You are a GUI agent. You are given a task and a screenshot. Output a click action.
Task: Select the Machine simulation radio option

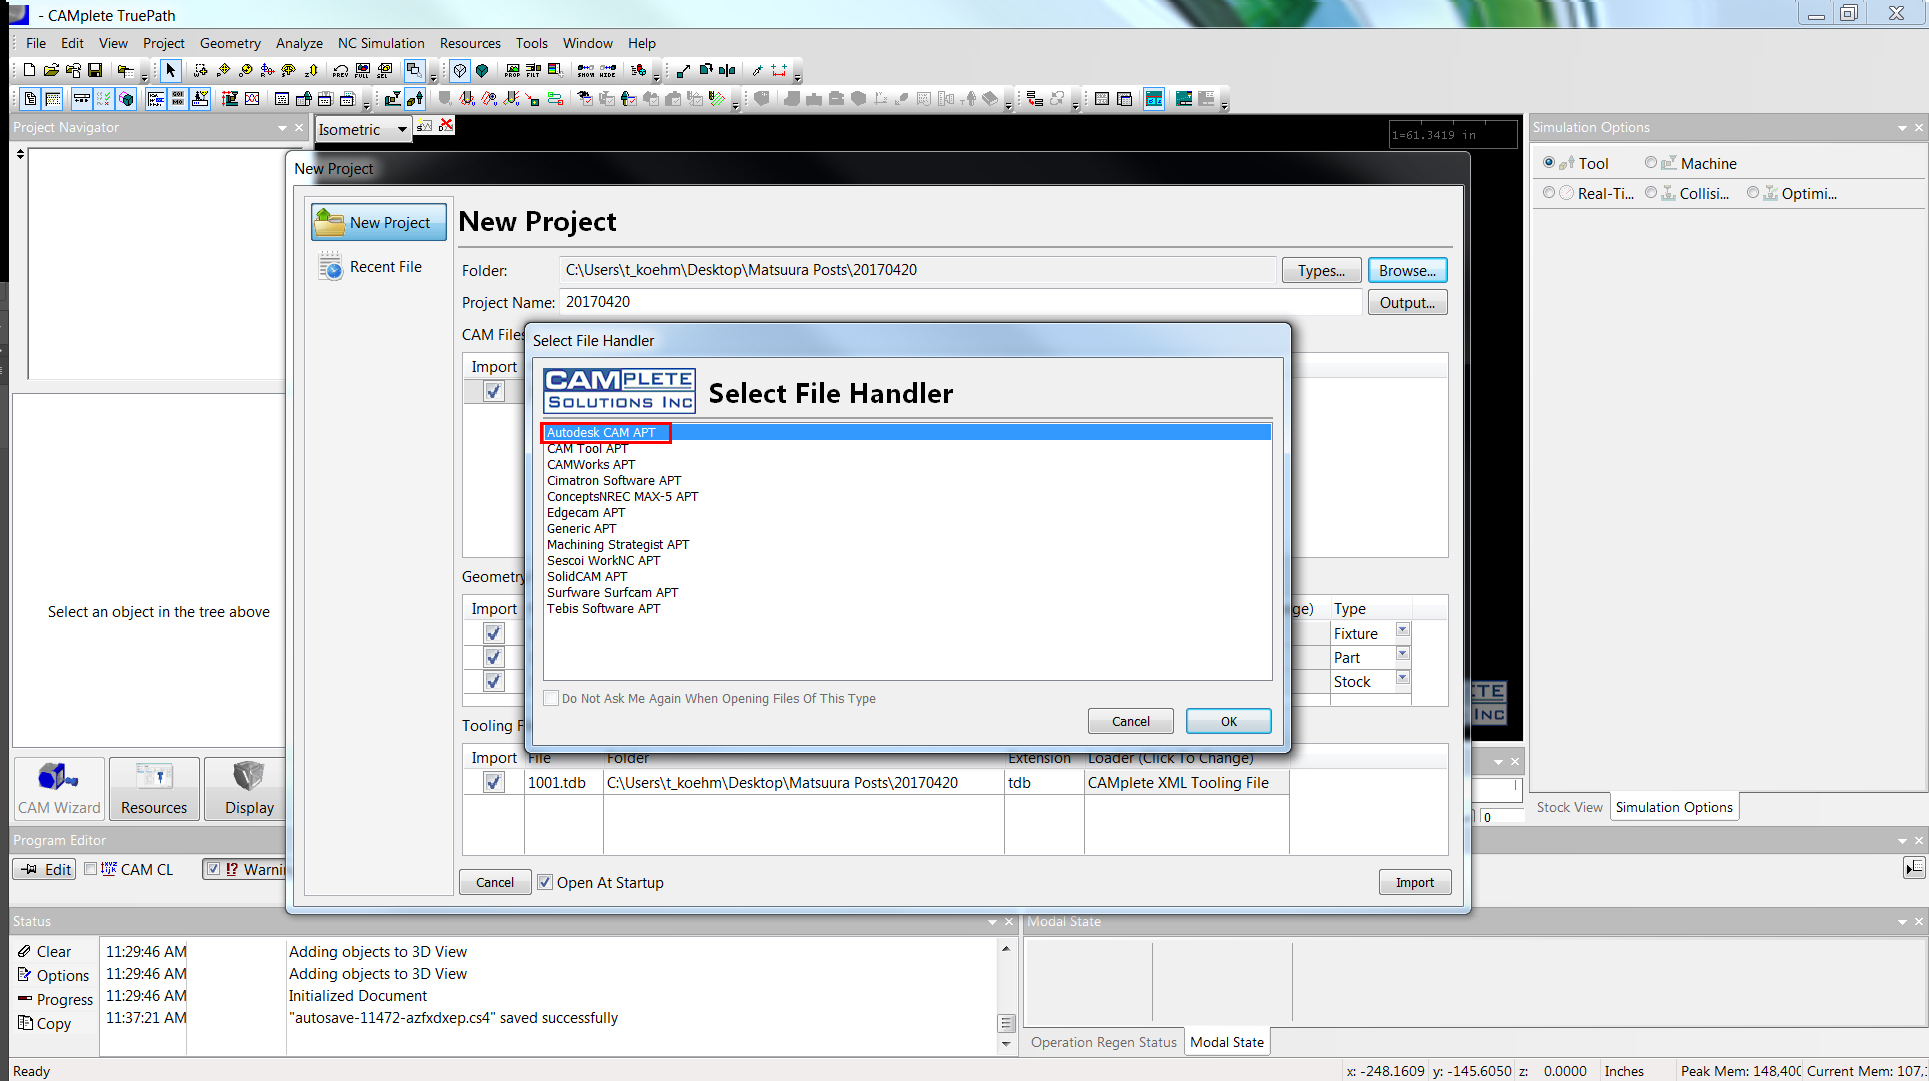pos(1651,163)
